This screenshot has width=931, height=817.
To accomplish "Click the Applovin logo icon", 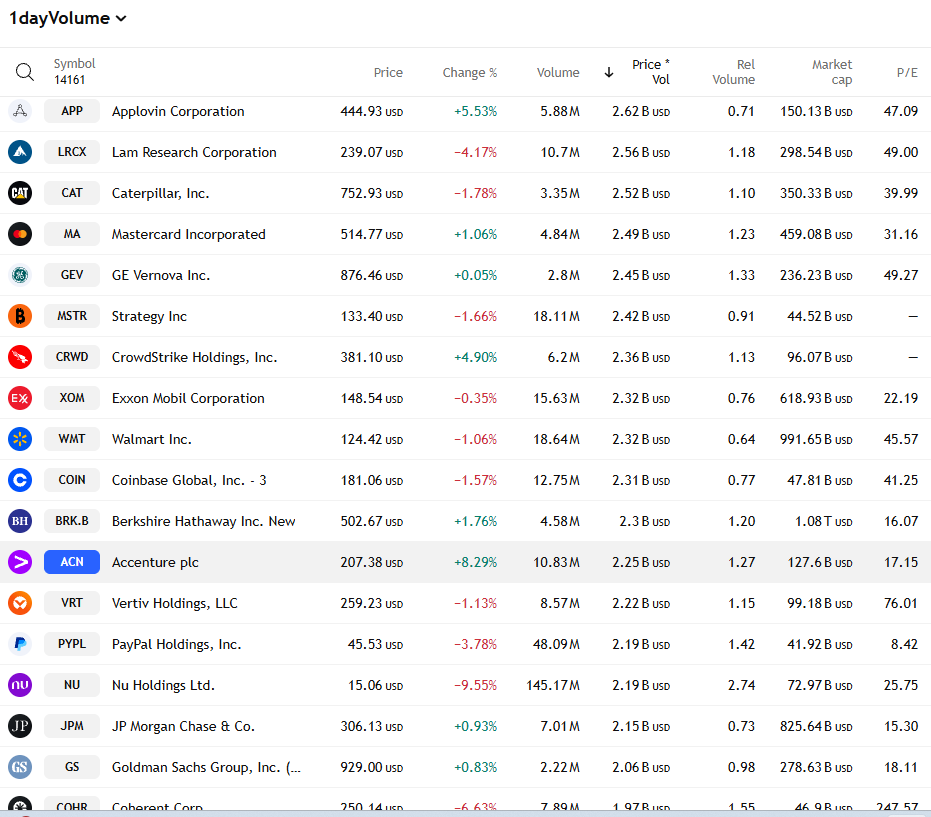I will tap(20, 111).
